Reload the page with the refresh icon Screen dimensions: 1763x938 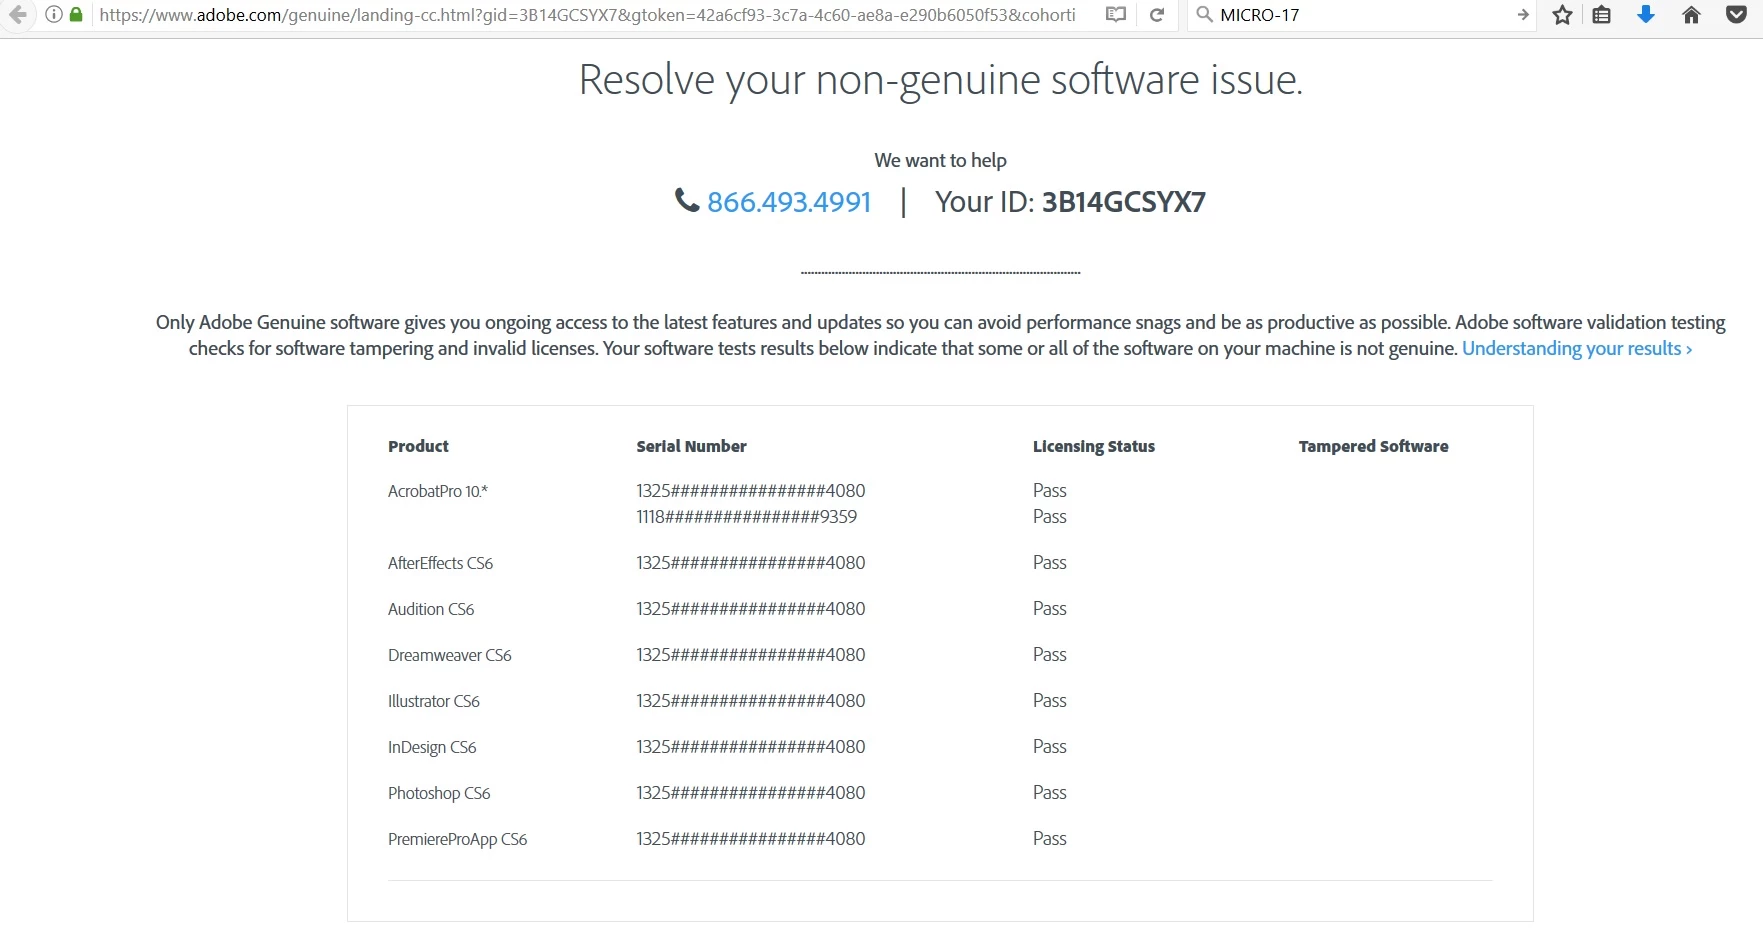tap(1157, 15)
